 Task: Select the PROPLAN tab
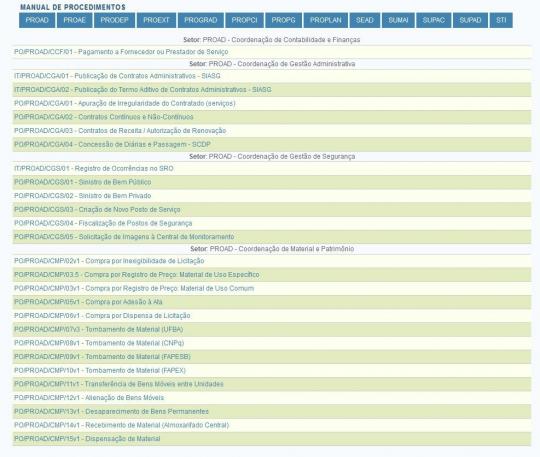pyautogui.click(x=325, y=20)
